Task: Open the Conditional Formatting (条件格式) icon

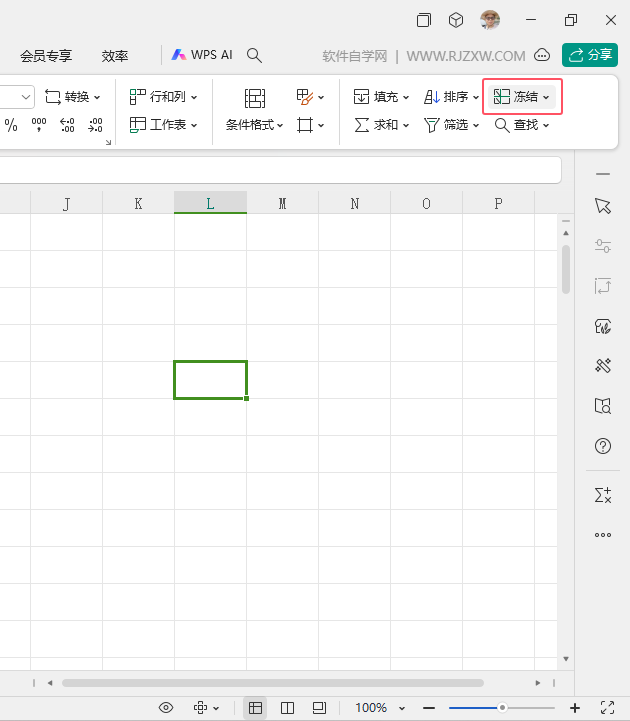Action: [254, 98]
